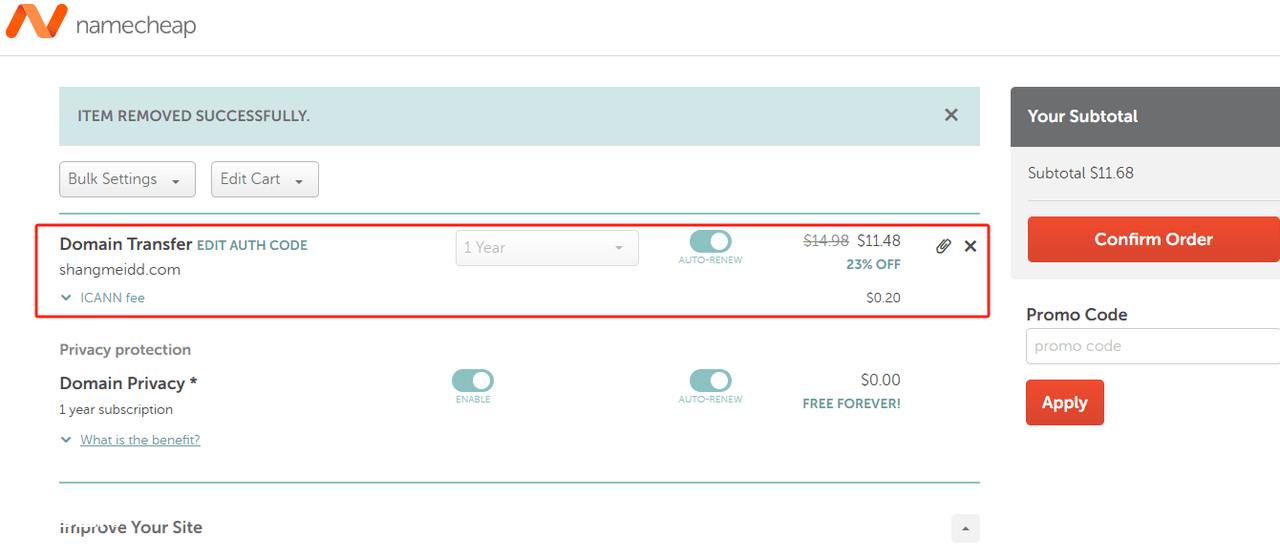Screen dimensions: 1280x557
Task: Click the struck-through $14.98 price
Action: [826, 241]
